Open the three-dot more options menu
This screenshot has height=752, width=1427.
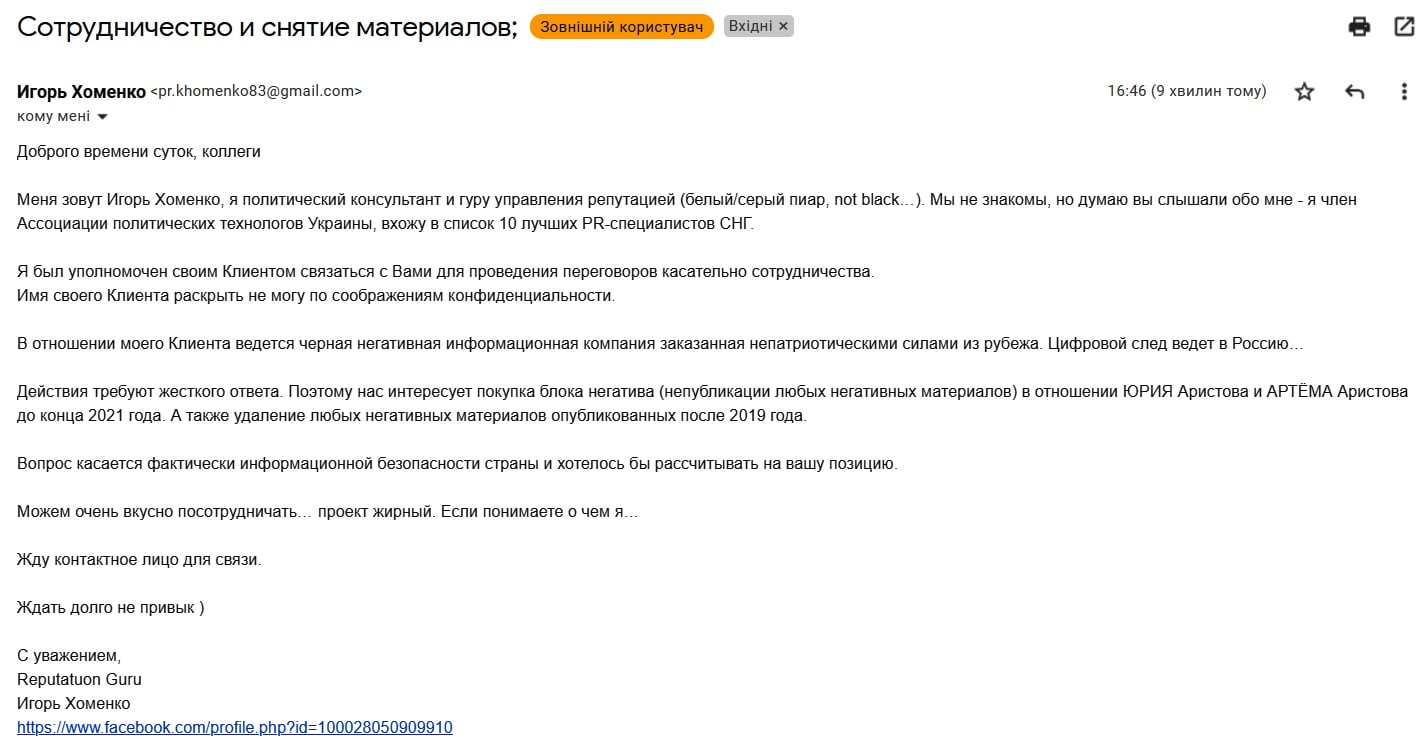[1404, 92]
